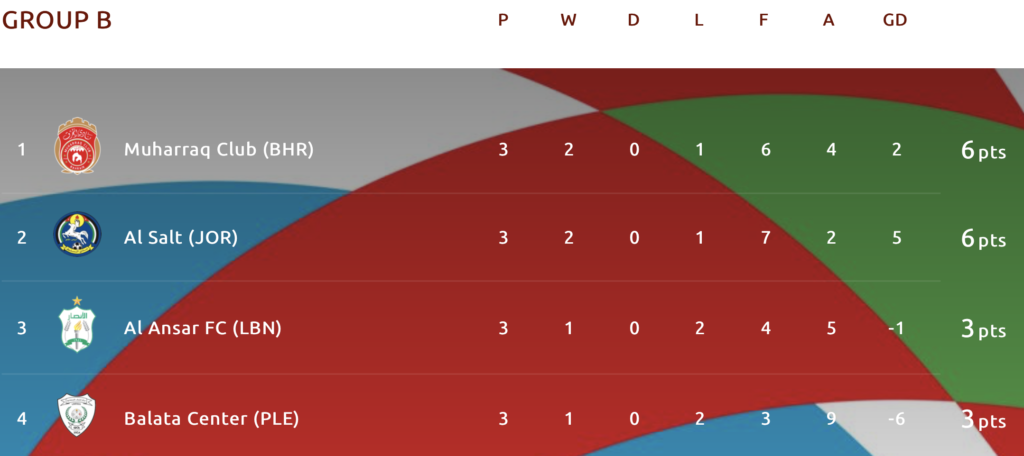Click the F column header
Image resolution: width=1024 pixels, height=456 pixels.
(763, 20)
